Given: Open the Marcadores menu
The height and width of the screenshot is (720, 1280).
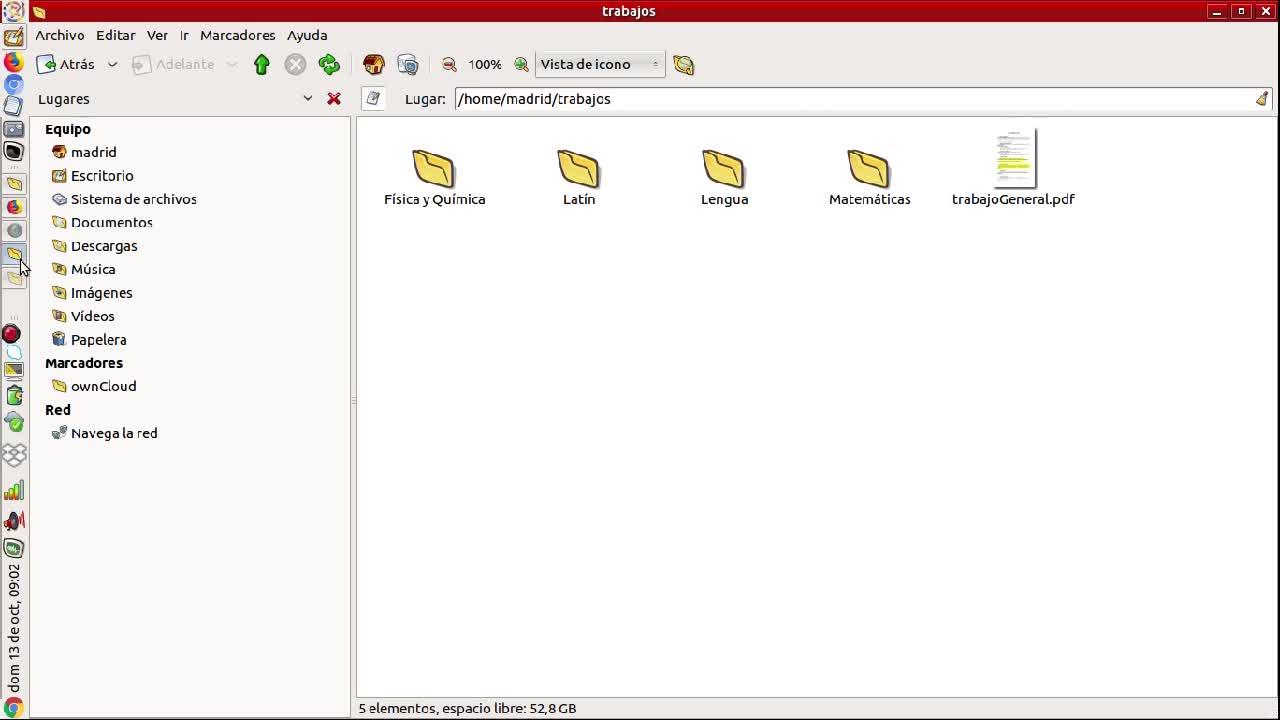Looking at the screenshot, I should [x=237, y=35].
